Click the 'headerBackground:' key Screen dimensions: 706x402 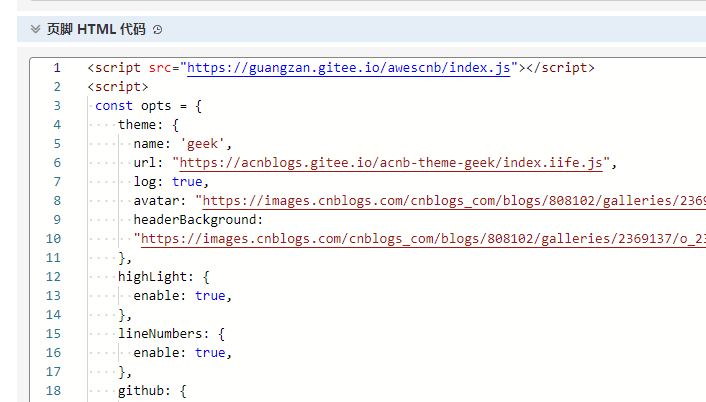198,220
